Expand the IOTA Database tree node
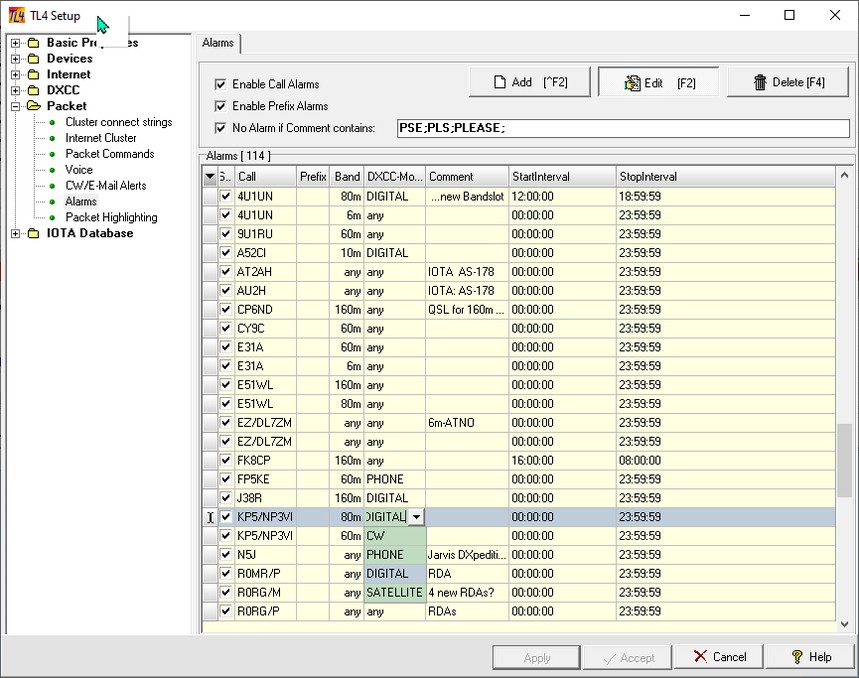This screenshot has height=678, width=859. (x=15, y=233)
